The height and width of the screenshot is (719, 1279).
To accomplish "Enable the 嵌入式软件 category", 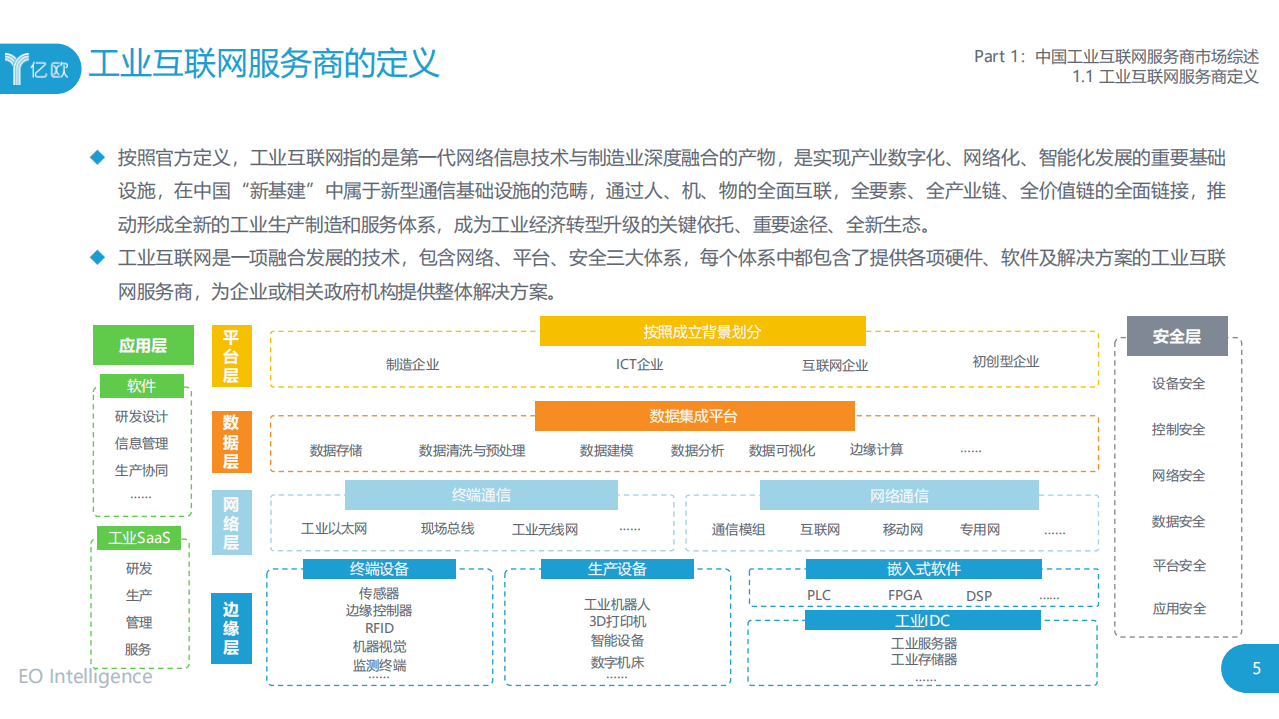I will point(921,568).
